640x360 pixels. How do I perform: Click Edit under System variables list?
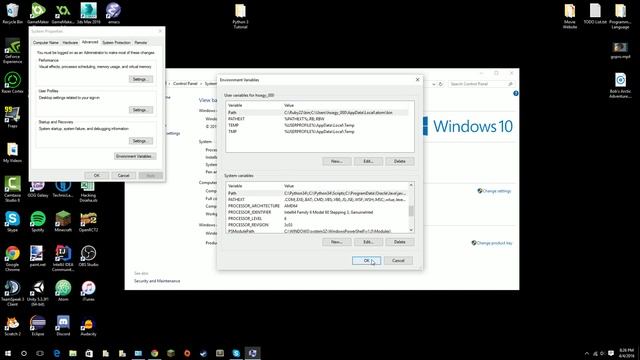[x=368, y=242]
